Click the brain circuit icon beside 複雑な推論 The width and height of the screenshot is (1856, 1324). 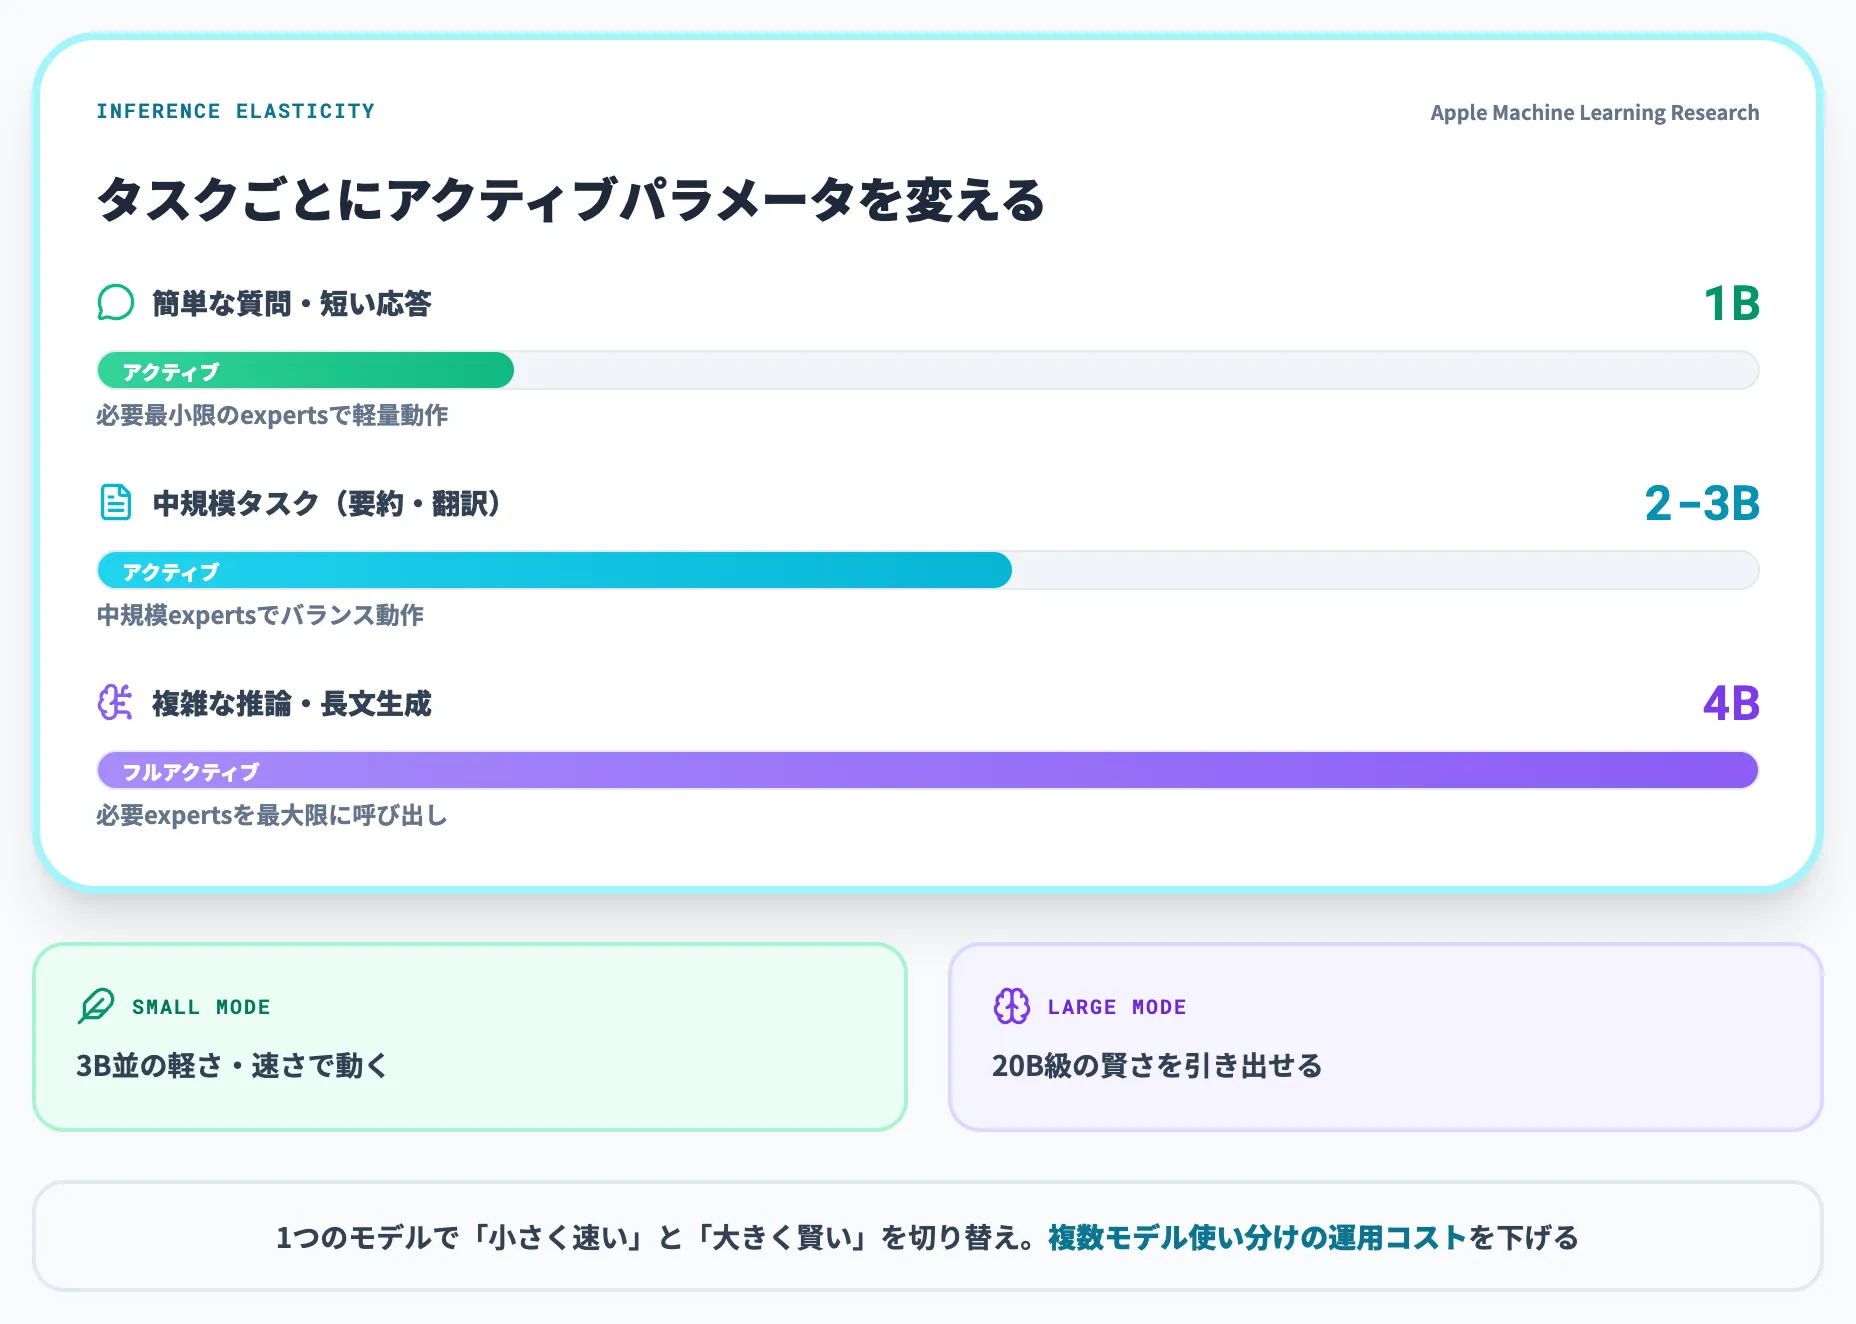115,702
